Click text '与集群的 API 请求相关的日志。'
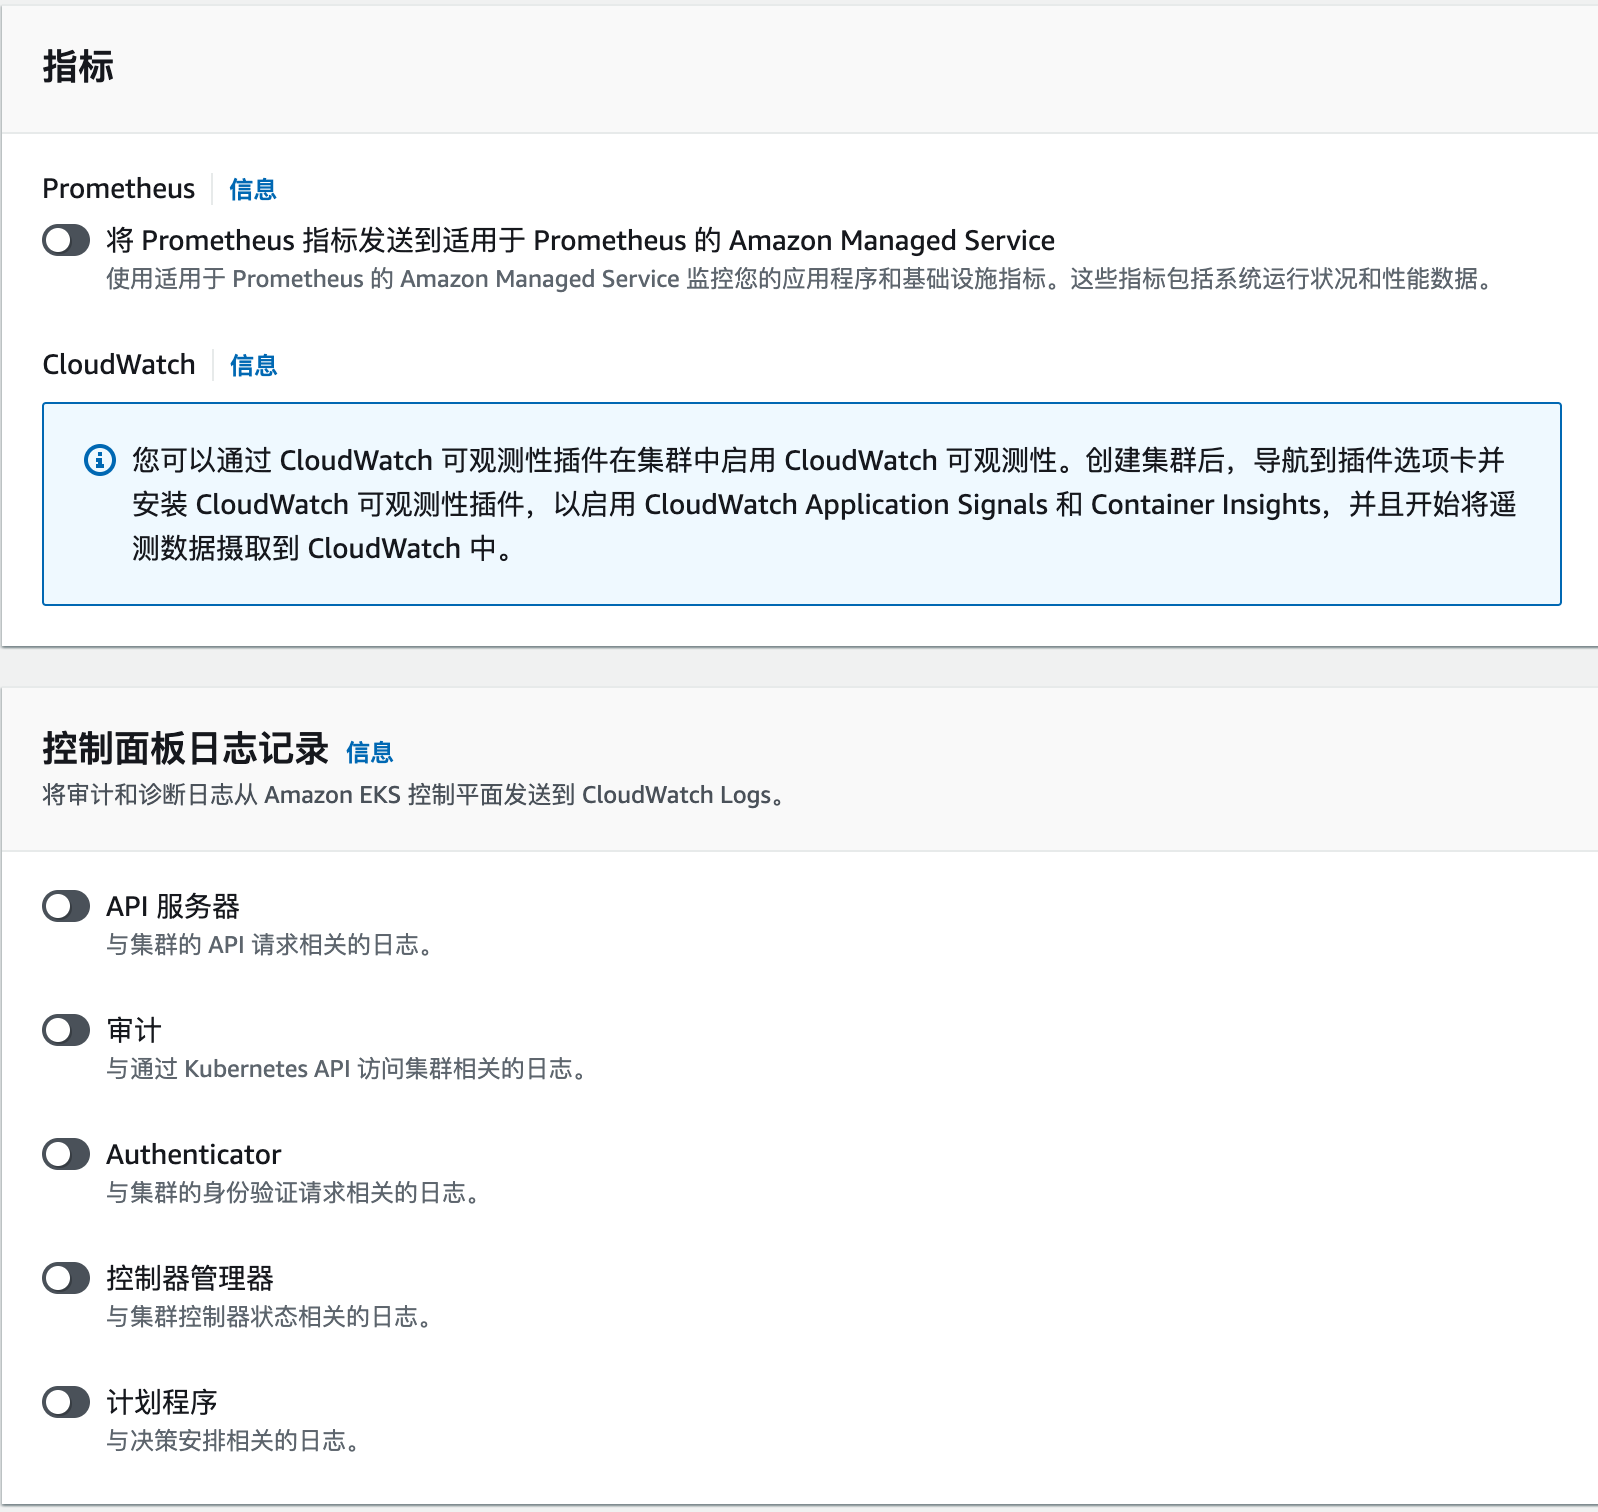The height and width of the screenshot is (1512, 1598). tap(273, 945)
